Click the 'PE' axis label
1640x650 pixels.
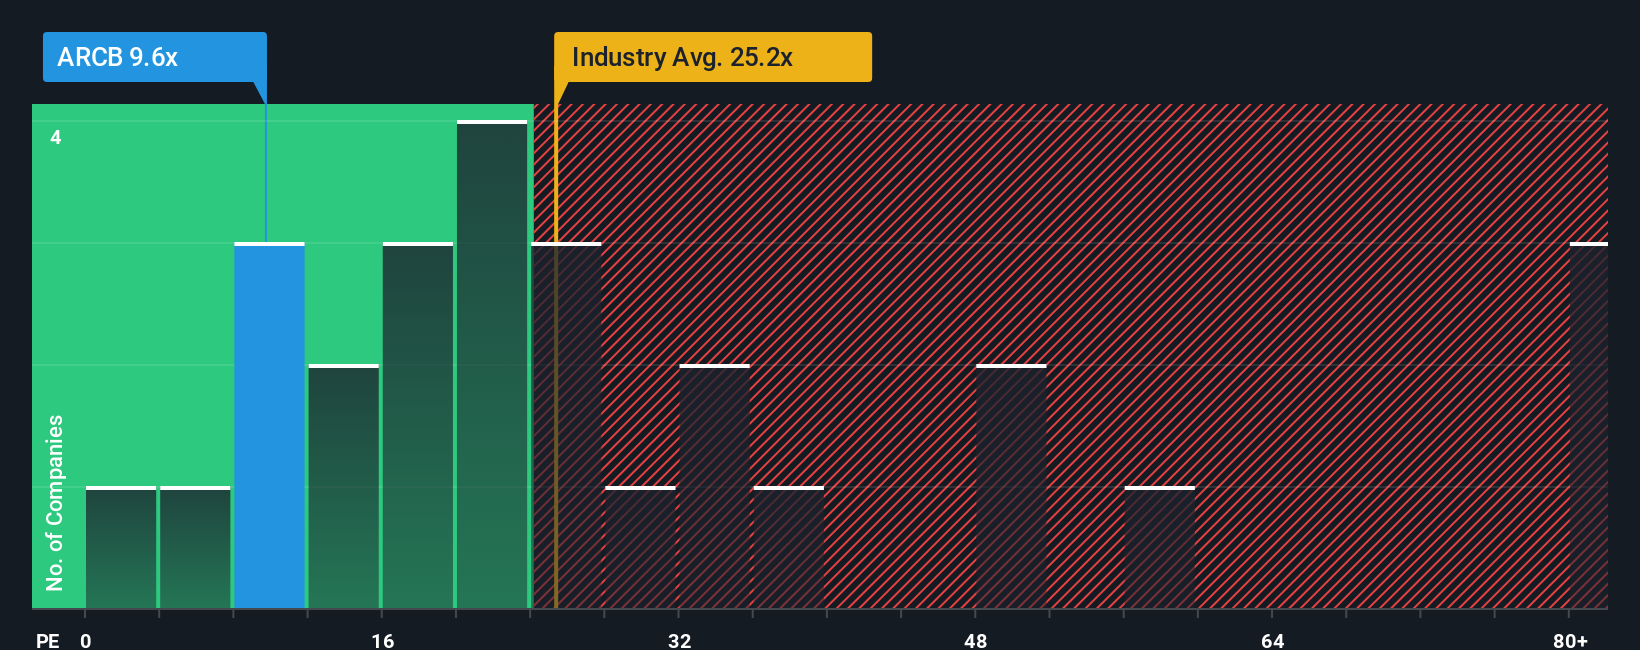[48, 640]
